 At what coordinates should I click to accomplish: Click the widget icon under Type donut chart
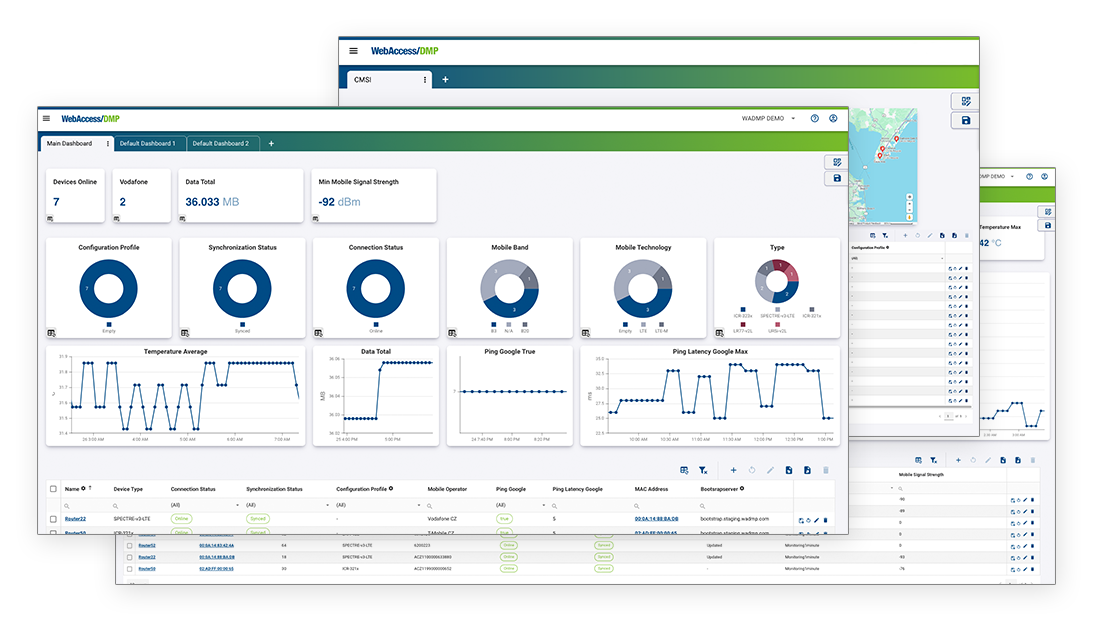(719, 333)
